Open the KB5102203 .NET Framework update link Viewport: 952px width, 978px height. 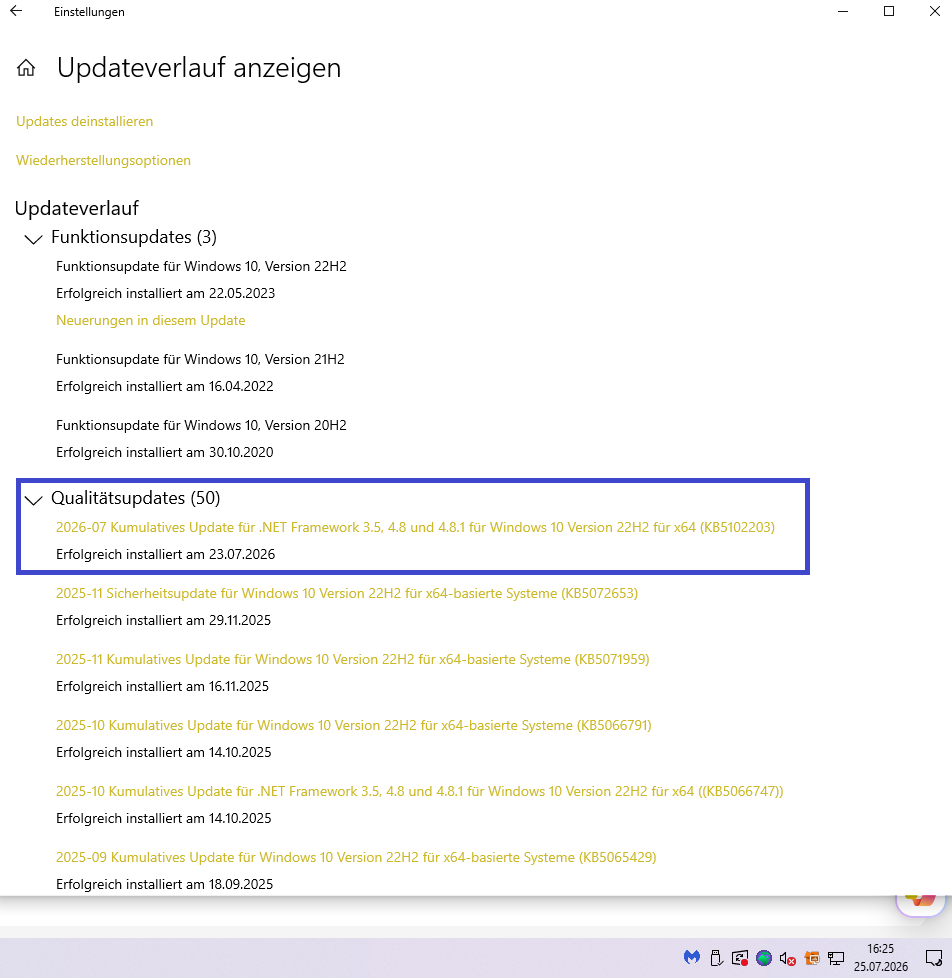pyautogui.click(x=415, y=527)
